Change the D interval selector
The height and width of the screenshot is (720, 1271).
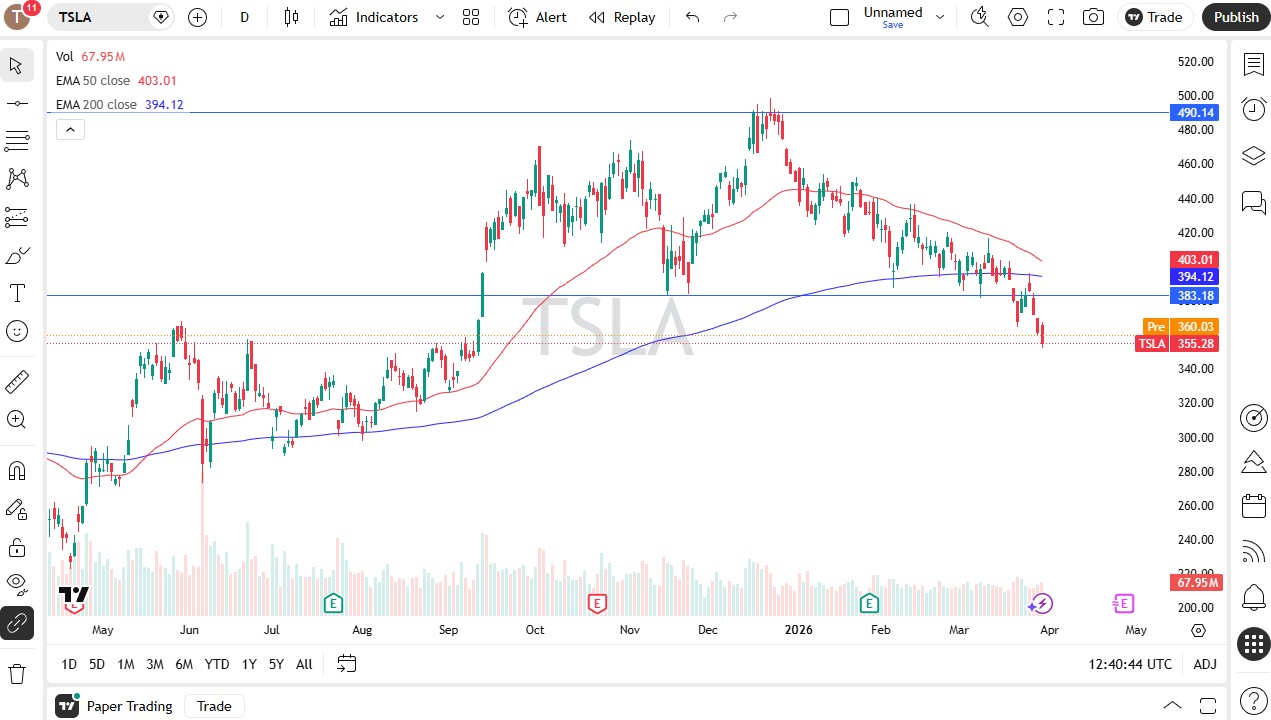[x=245, y=17]
